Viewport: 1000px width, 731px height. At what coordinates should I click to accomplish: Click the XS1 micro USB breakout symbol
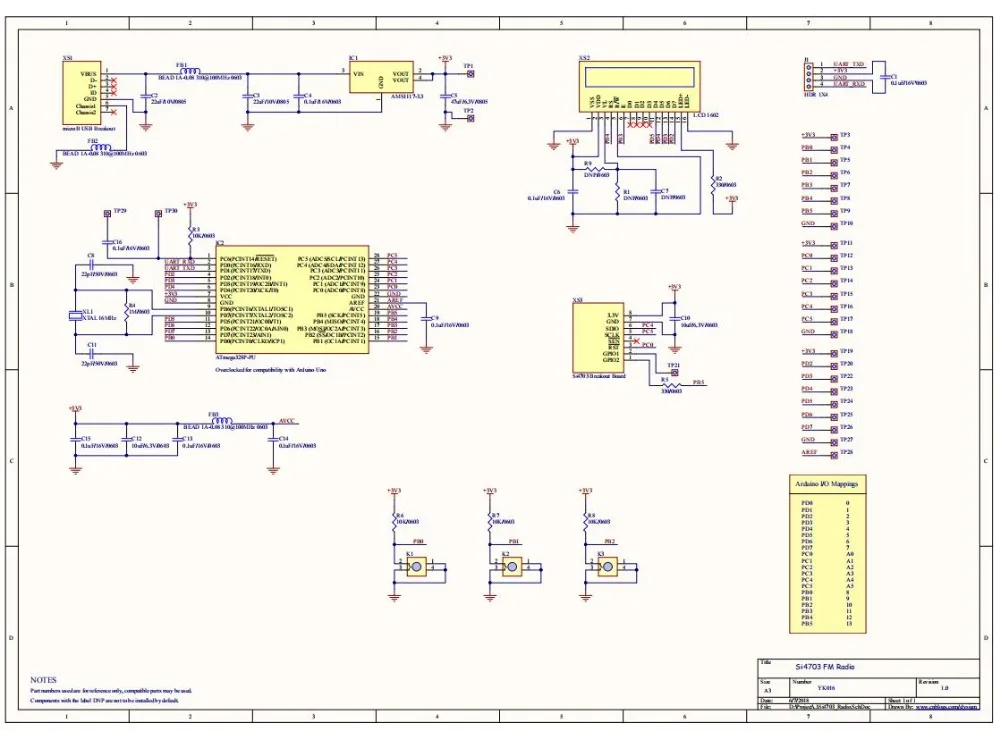[81, 92]
